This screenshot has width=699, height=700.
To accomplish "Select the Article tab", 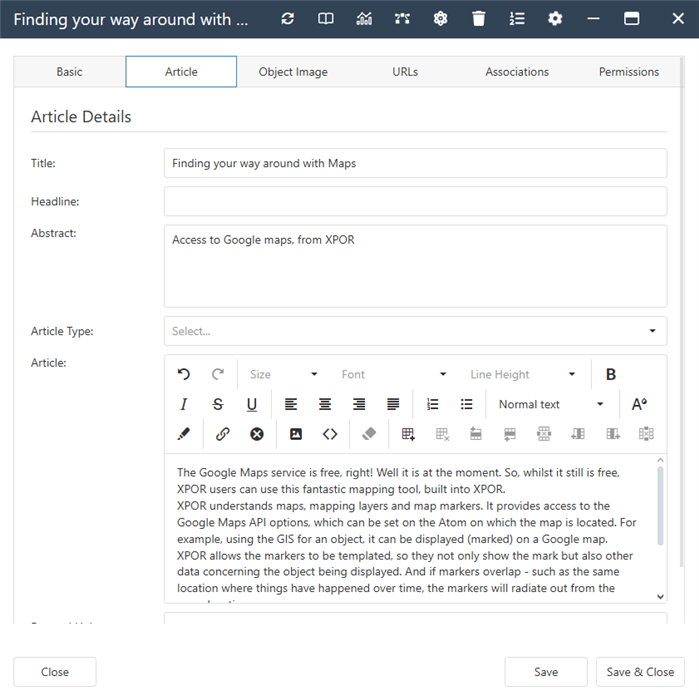I will (x=181, y=72).
